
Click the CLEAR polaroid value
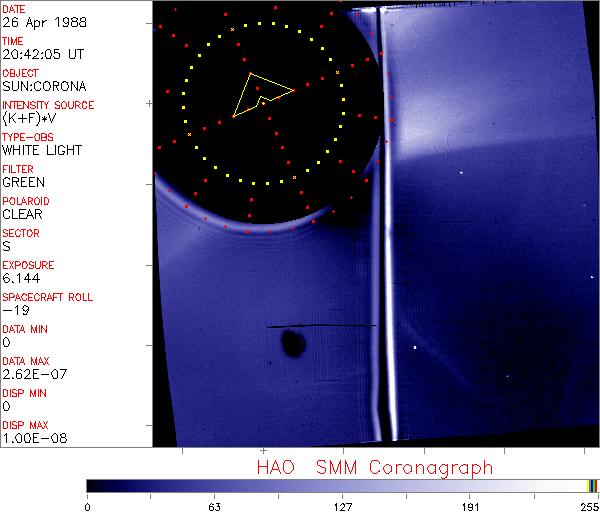[x=22, y=214]
